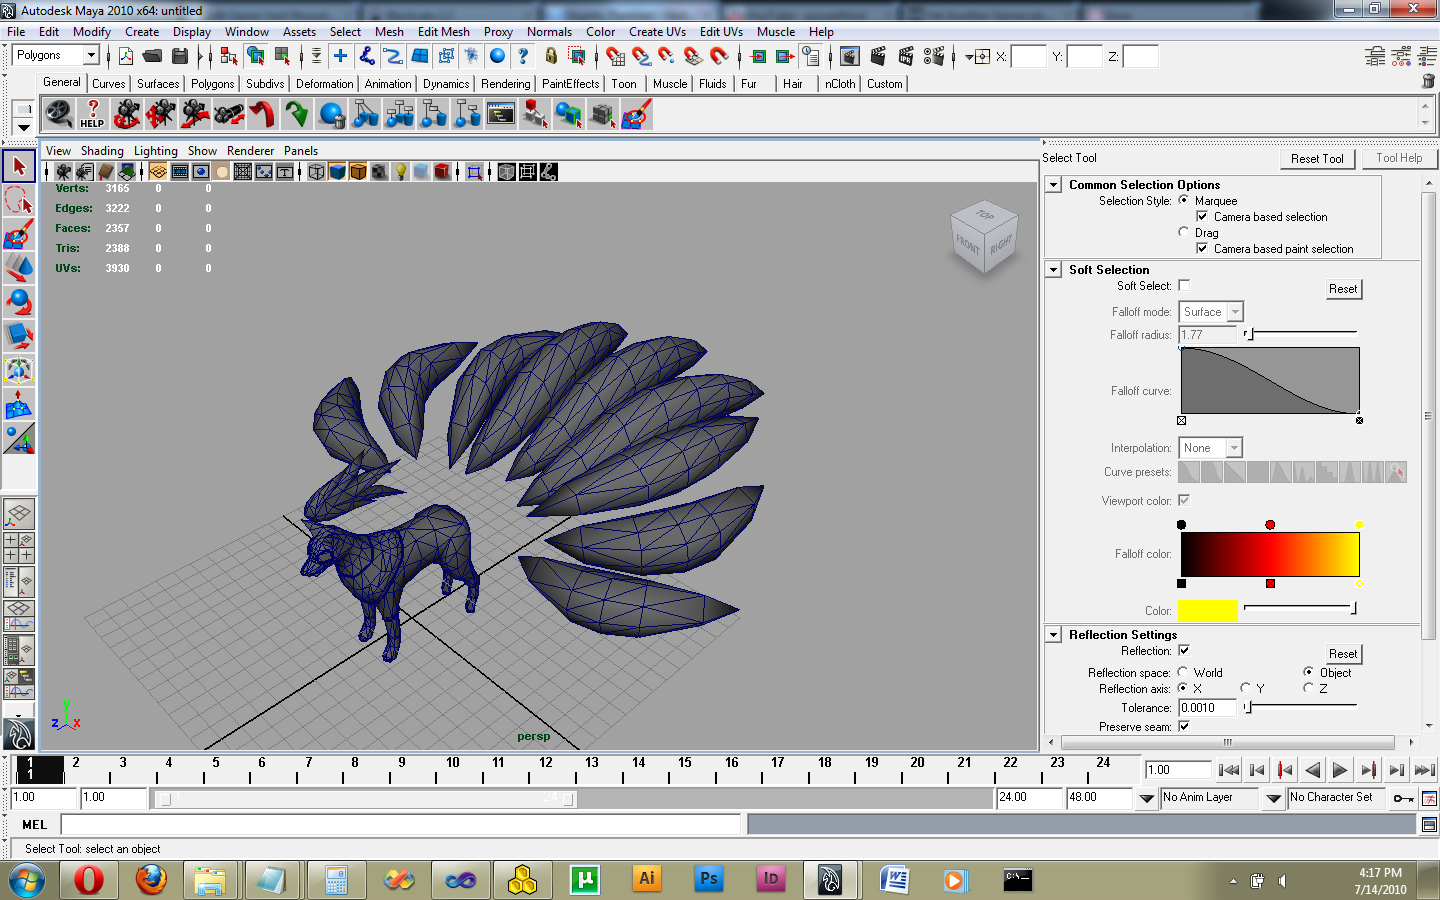Image resolution: width=1440 pixels, height=900 pixels.
Task: Select the arrow Select Tool in toolbox
Action: 19,166
